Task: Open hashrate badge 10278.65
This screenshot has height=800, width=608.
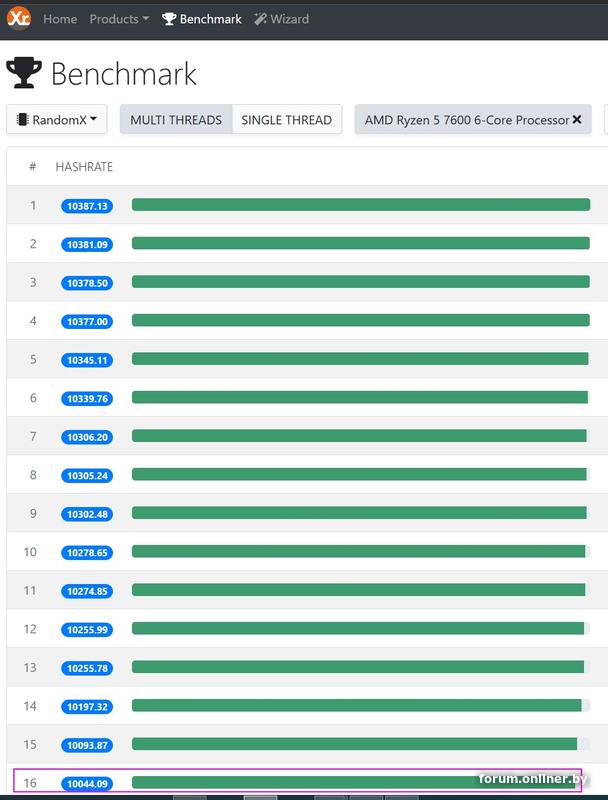Action: click(x=87, y=553)
